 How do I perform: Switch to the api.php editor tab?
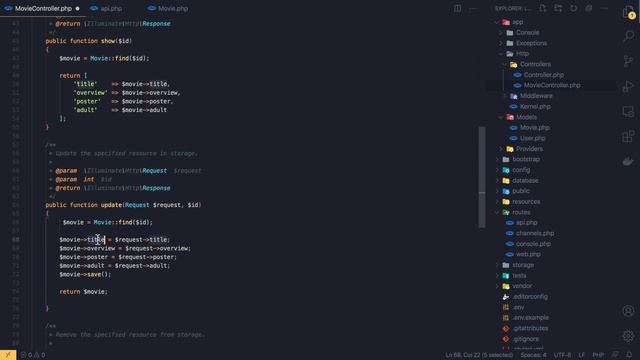[x=111, y=8]
